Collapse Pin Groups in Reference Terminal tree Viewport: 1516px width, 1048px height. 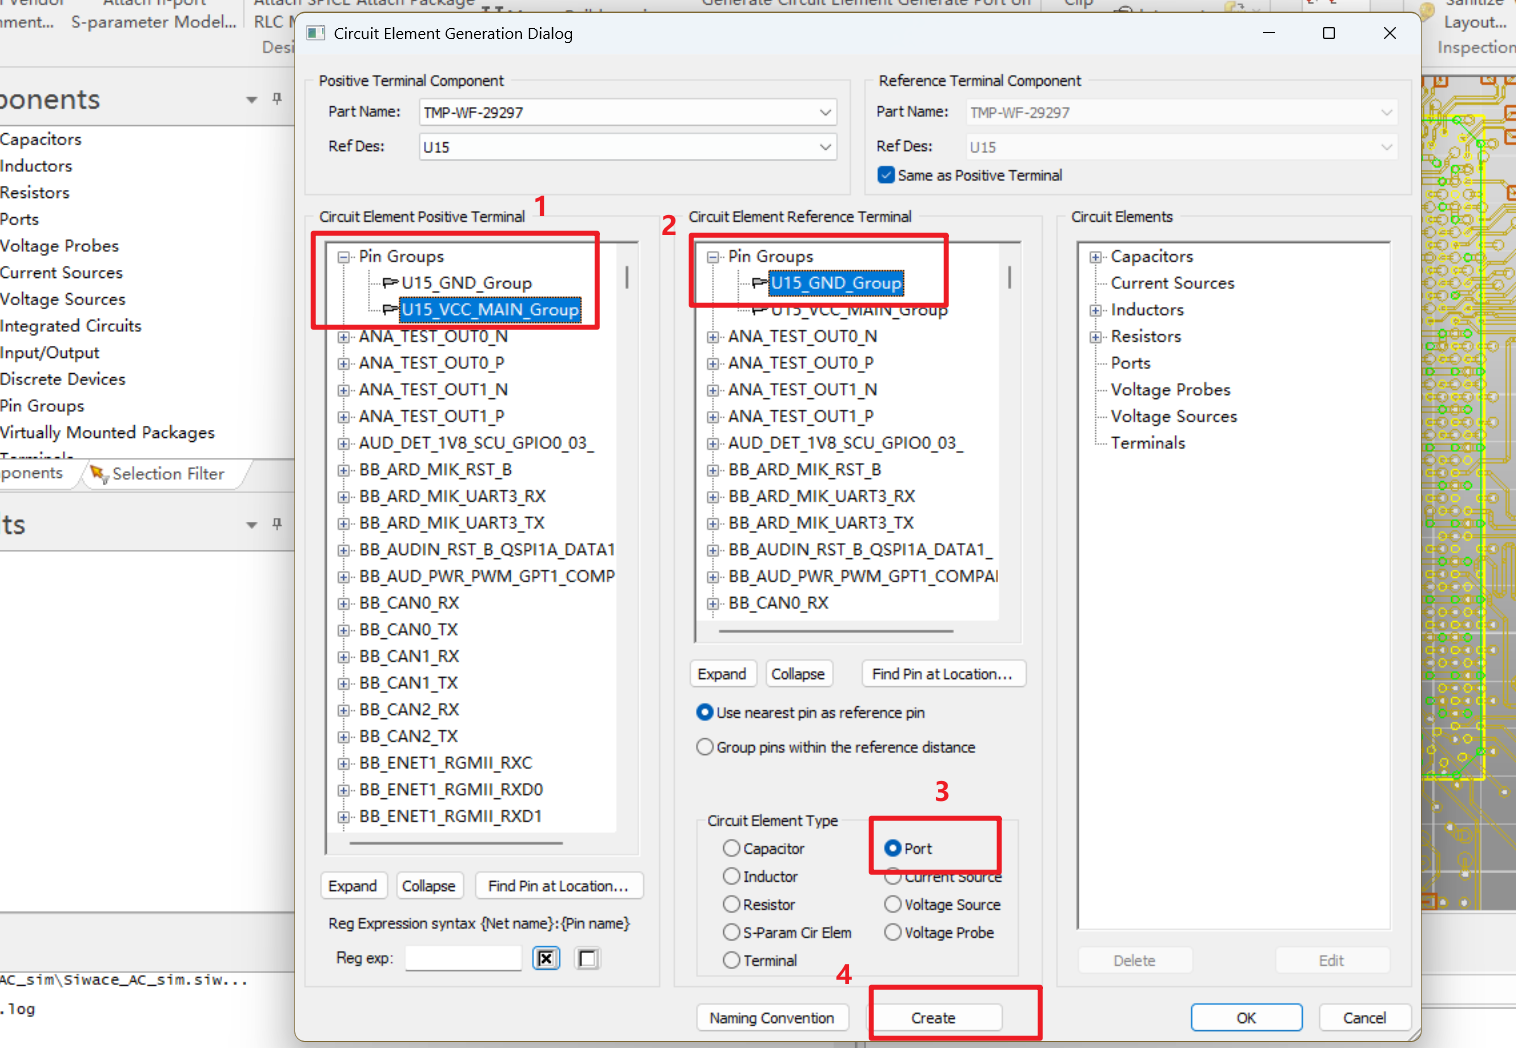click(x=713, y=257)
